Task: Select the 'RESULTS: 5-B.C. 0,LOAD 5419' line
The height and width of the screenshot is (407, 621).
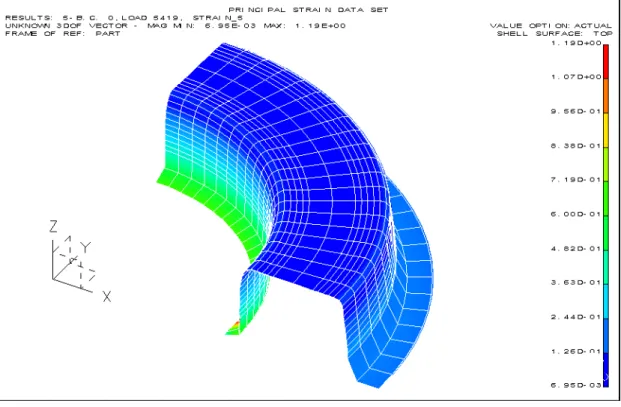Action: [x=124, y=18]
